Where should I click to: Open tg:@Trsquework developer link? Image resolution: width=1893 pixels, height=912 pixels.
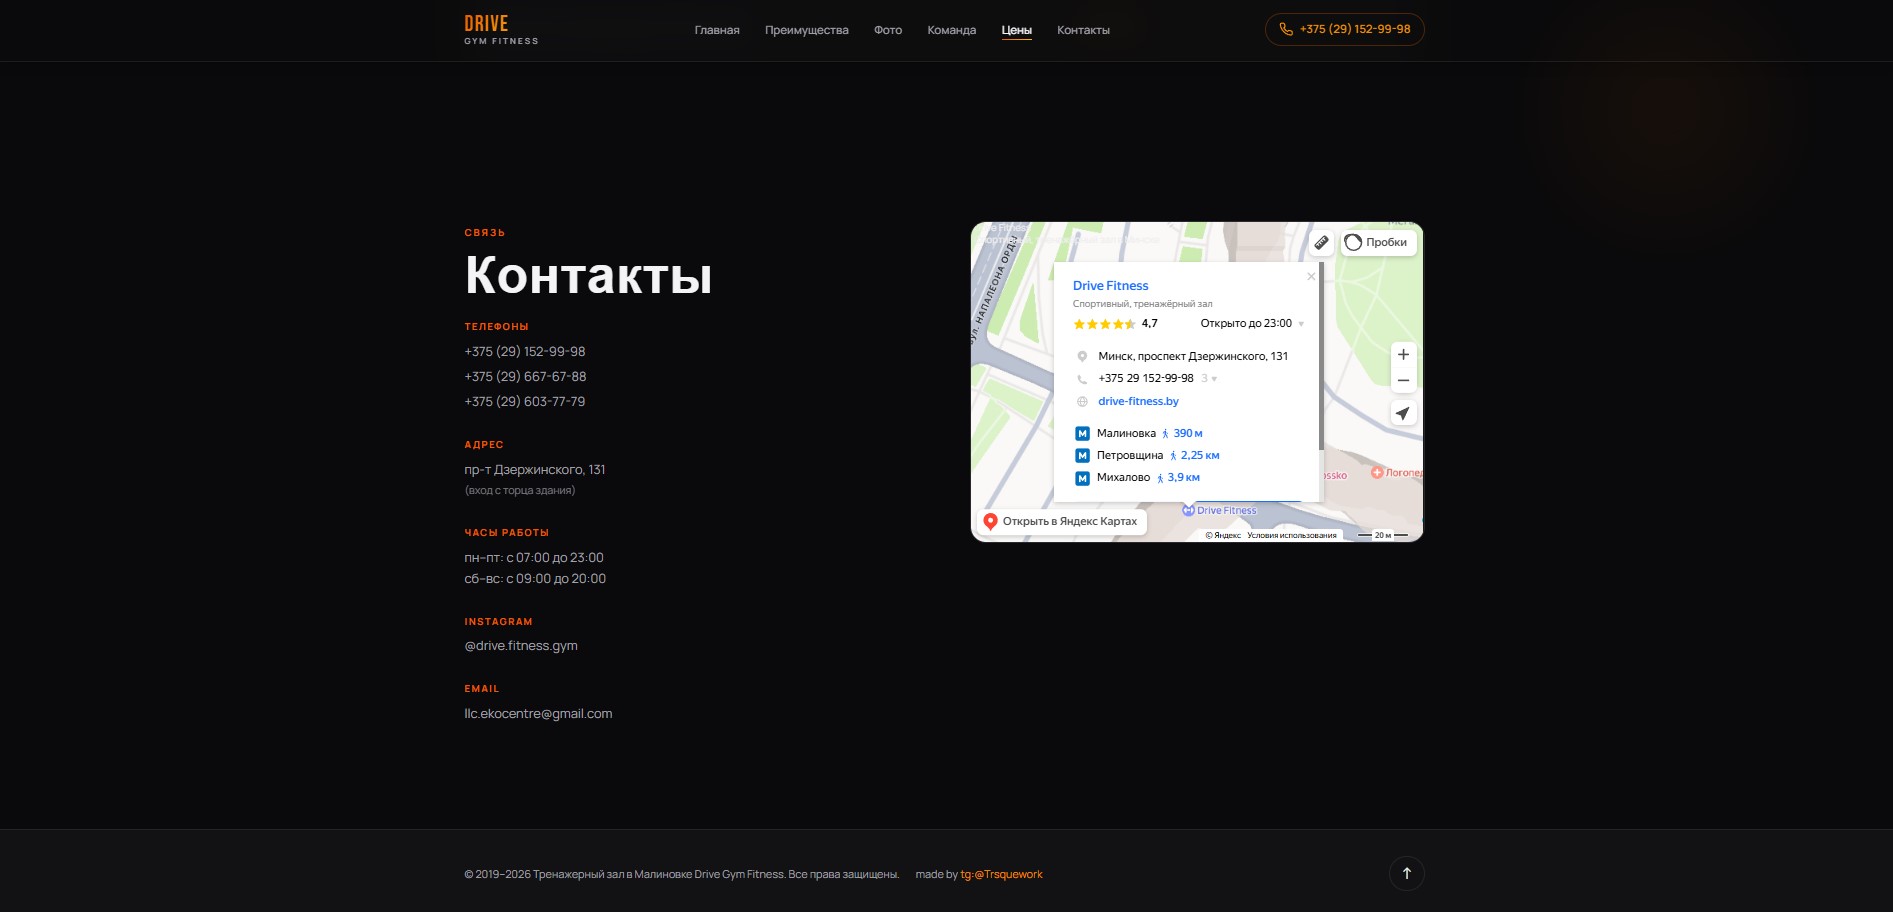[1001, 875]
